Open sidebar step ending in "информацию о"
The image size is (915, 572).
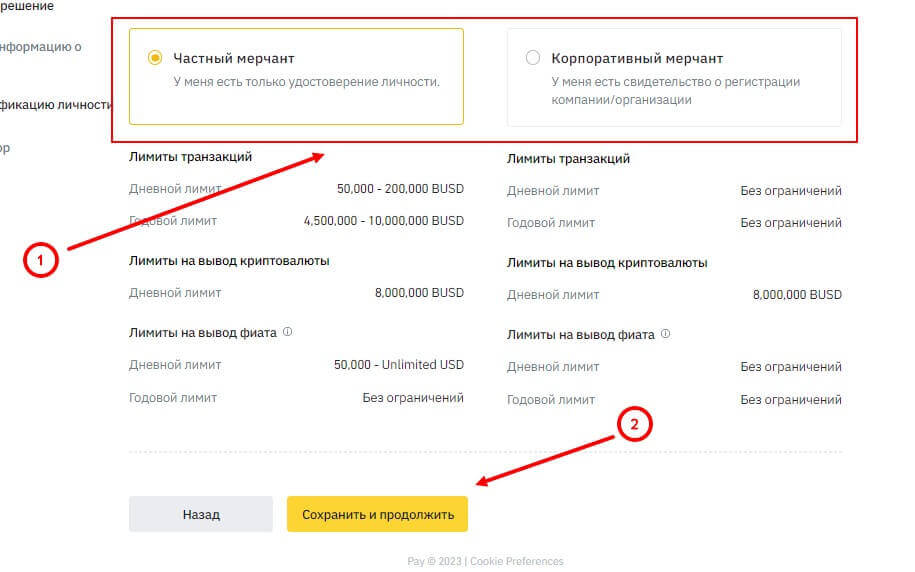click(40, 46)
